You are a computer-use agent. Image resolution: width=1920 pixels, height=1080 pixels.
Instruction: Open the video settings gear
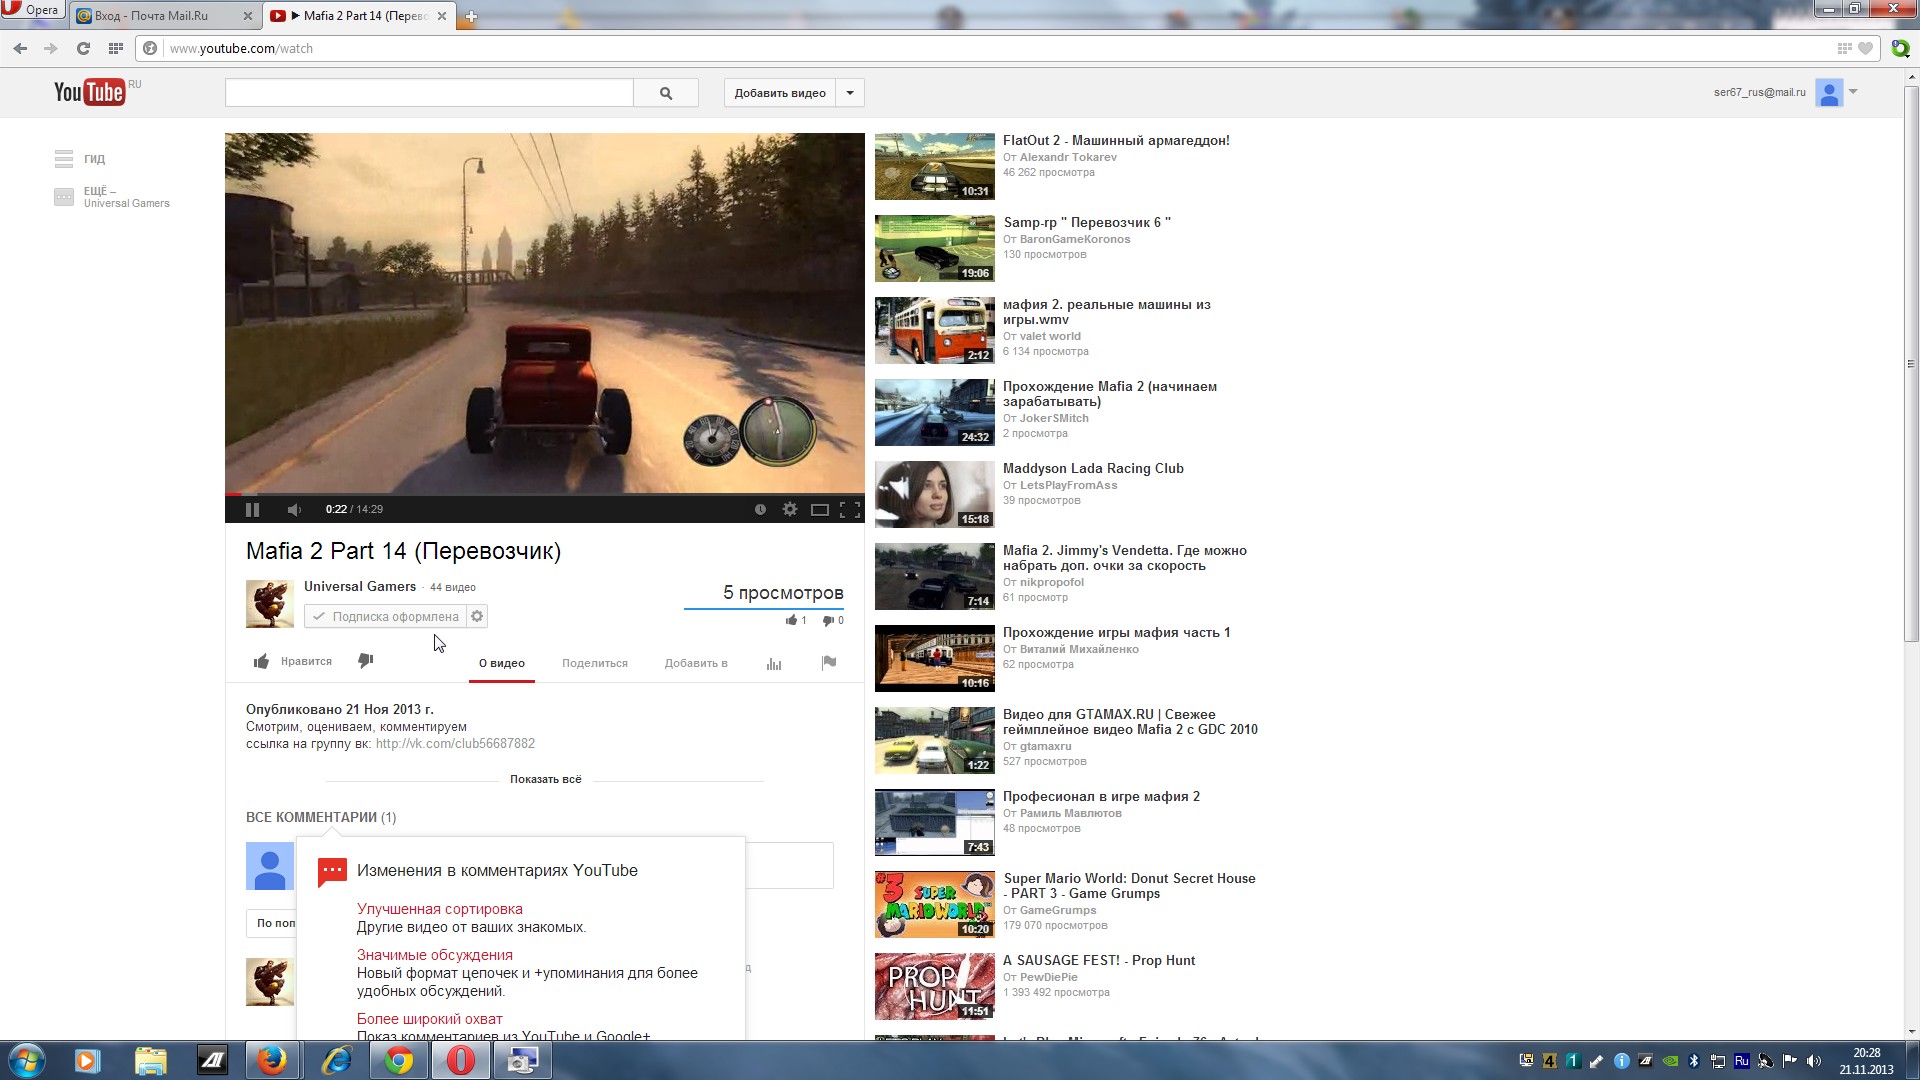pyautogui.click(x=790, y=509)
